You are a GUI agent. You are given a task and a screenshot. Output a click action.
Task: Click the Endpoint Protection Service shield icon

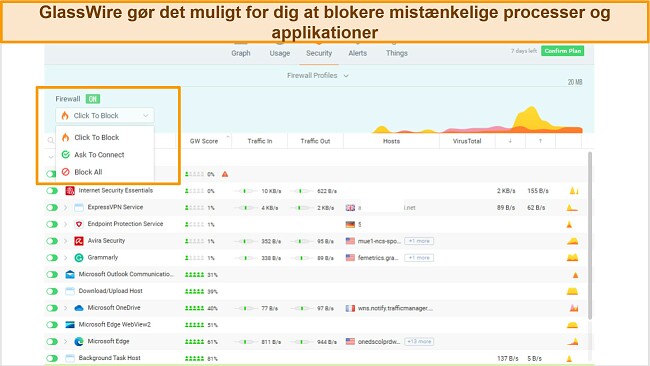click(x=79, y=224)
